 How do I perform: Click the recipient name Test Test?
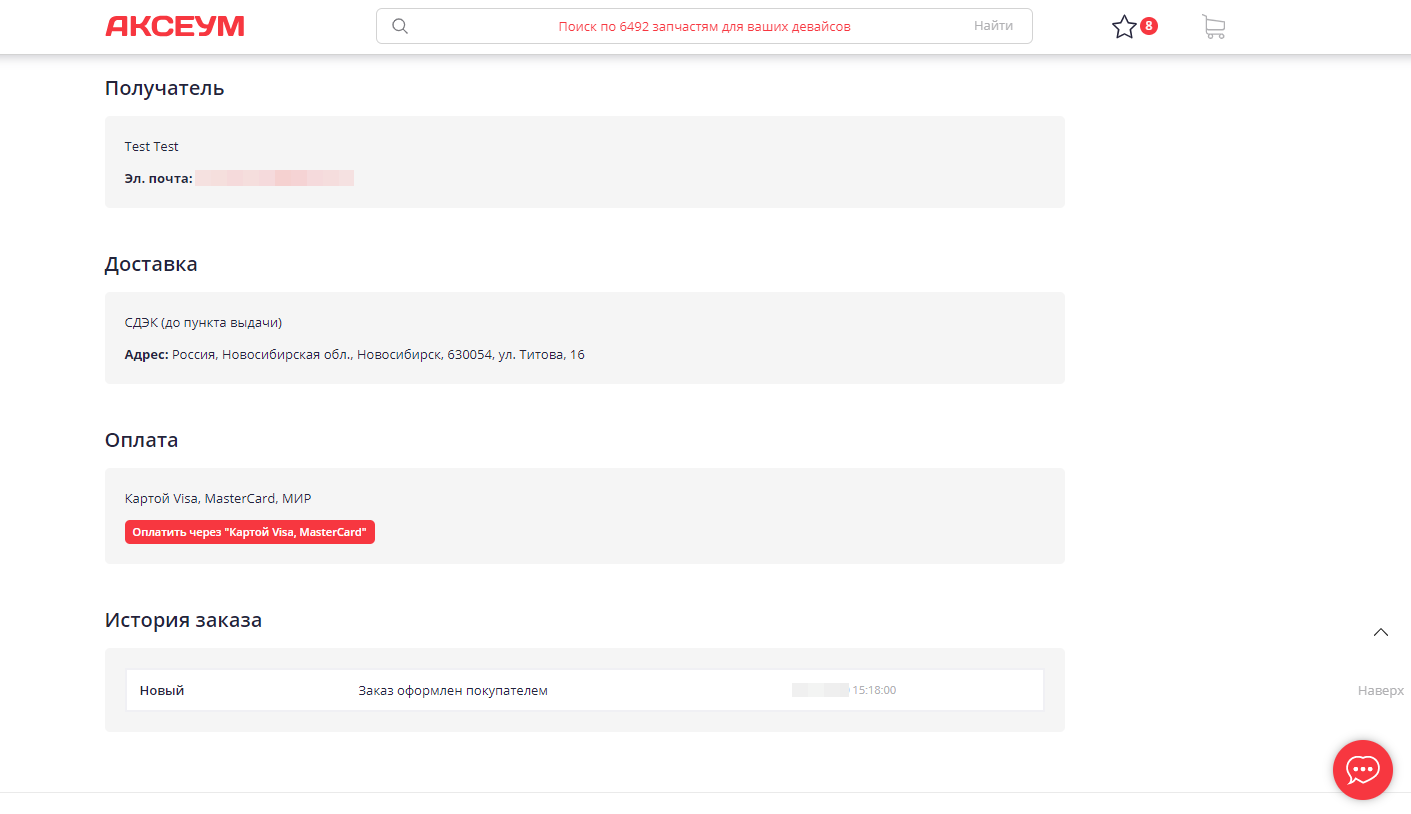(x=152, y=147)
